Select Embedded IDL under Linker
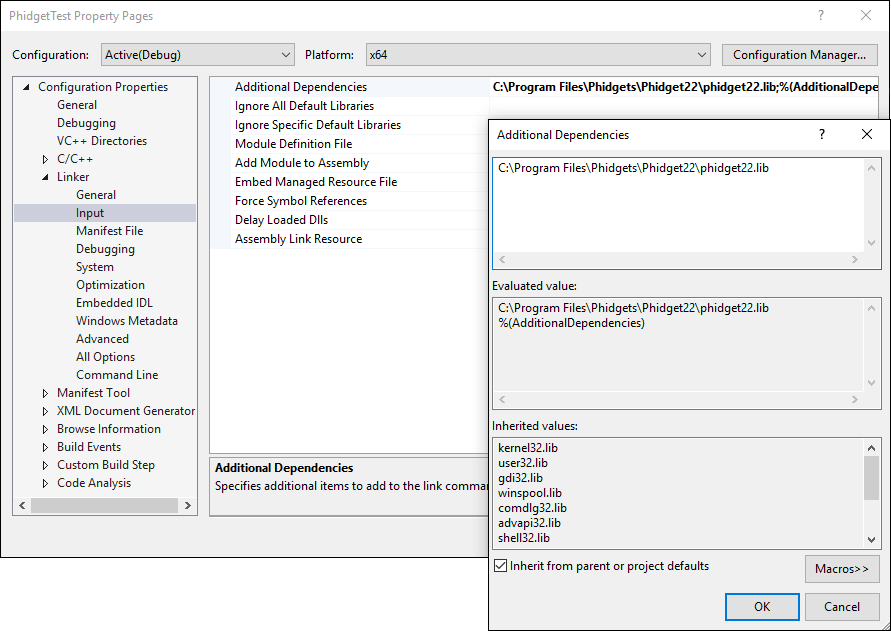891x631 pixels. tap(114, 303)
